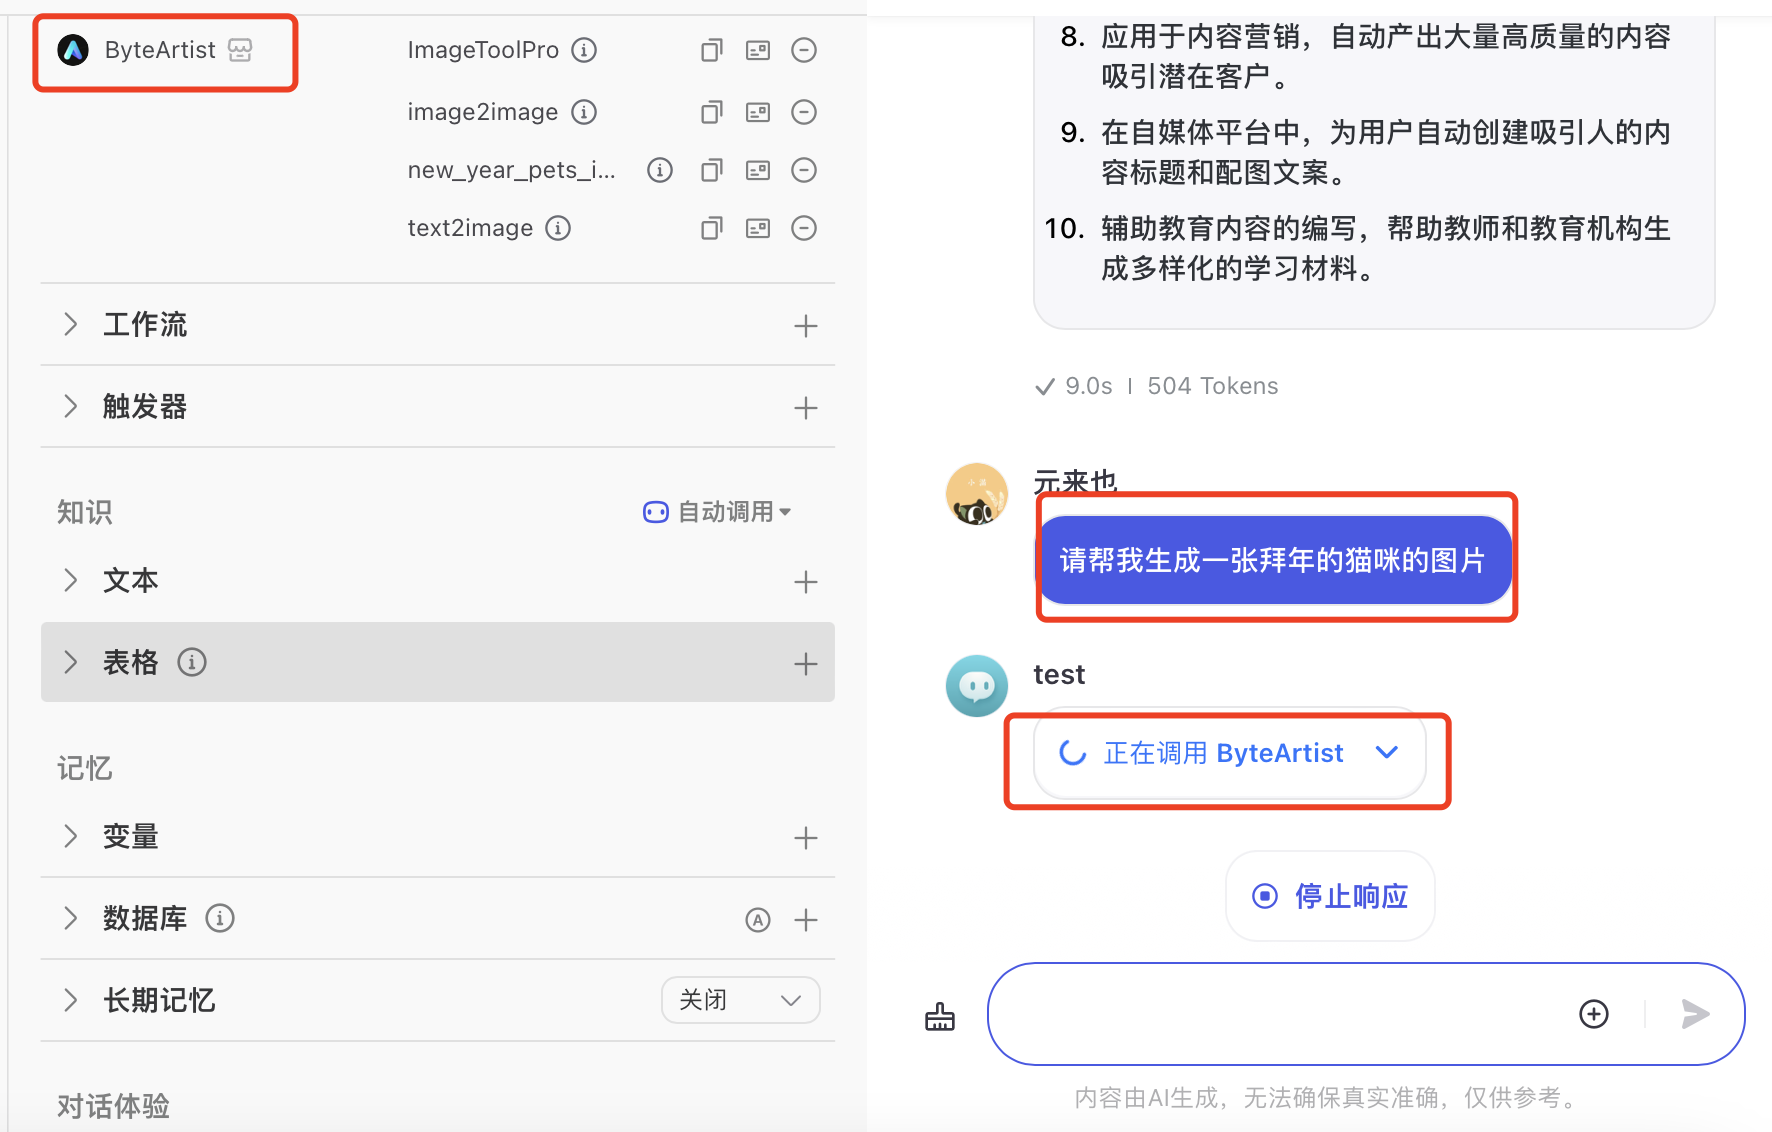Show info for new_year_pets_i... tool
Image resolution: width=1772 pixels, height=1132 pixels.
point(660,170)
